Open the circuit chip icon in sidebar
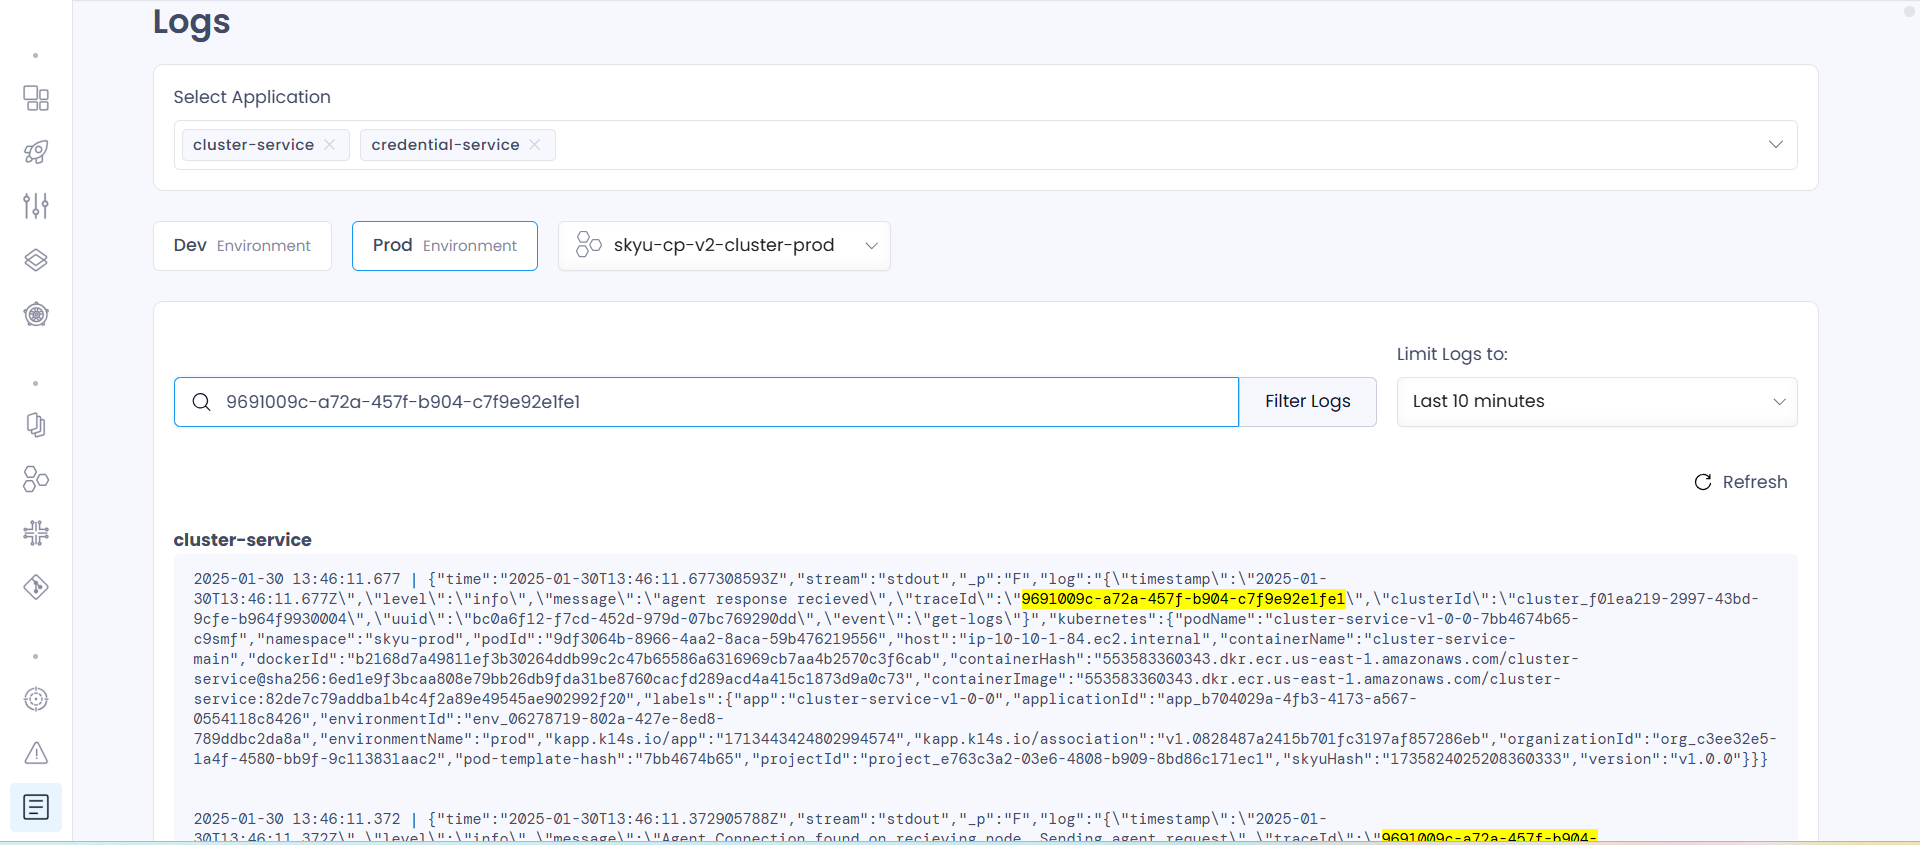 click(36, 533)
